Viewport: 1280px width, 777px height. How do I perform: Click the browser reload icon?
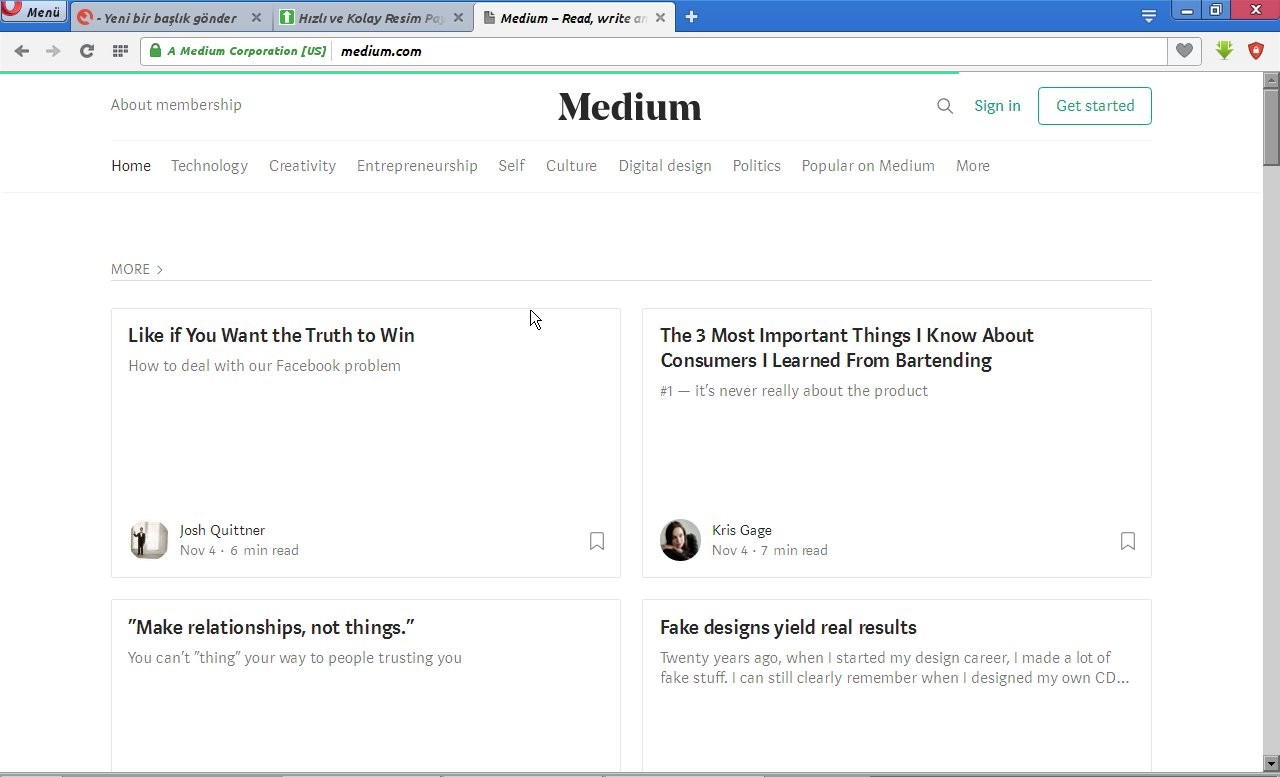pos(87,51)
